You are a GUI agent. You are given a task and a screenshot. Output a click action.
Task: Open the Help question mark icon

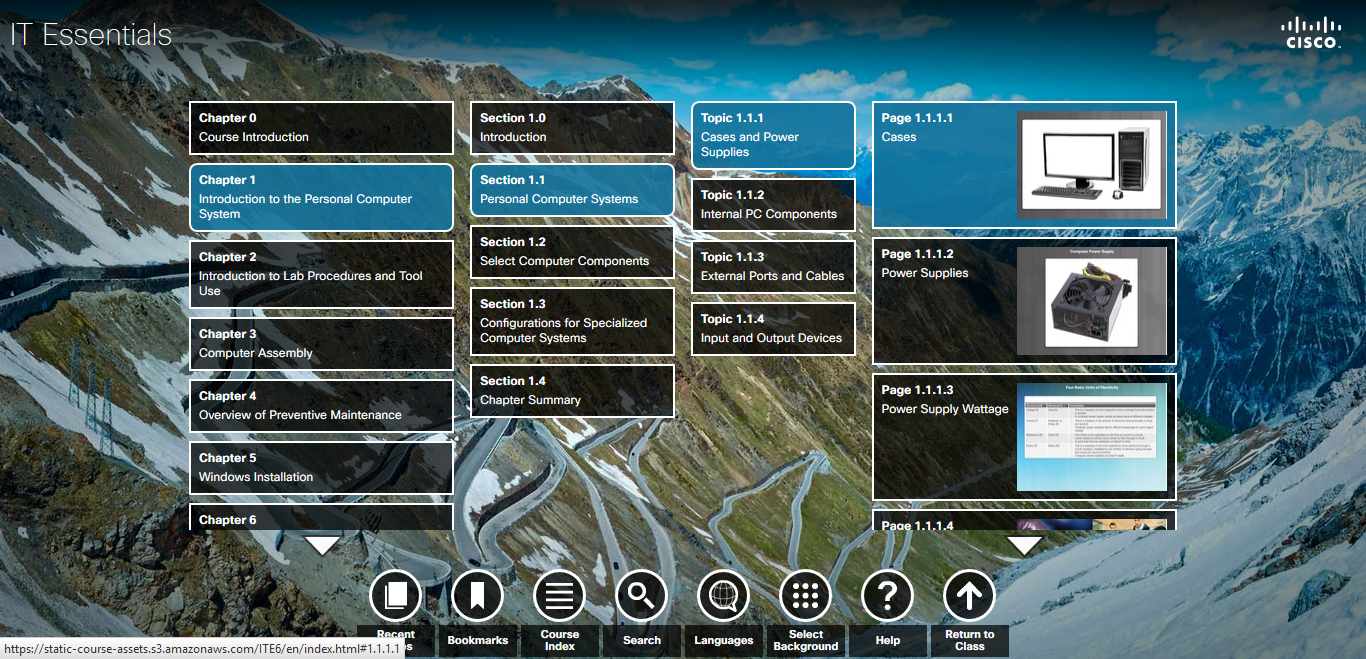pyautogui.click(x=887, y=597)
